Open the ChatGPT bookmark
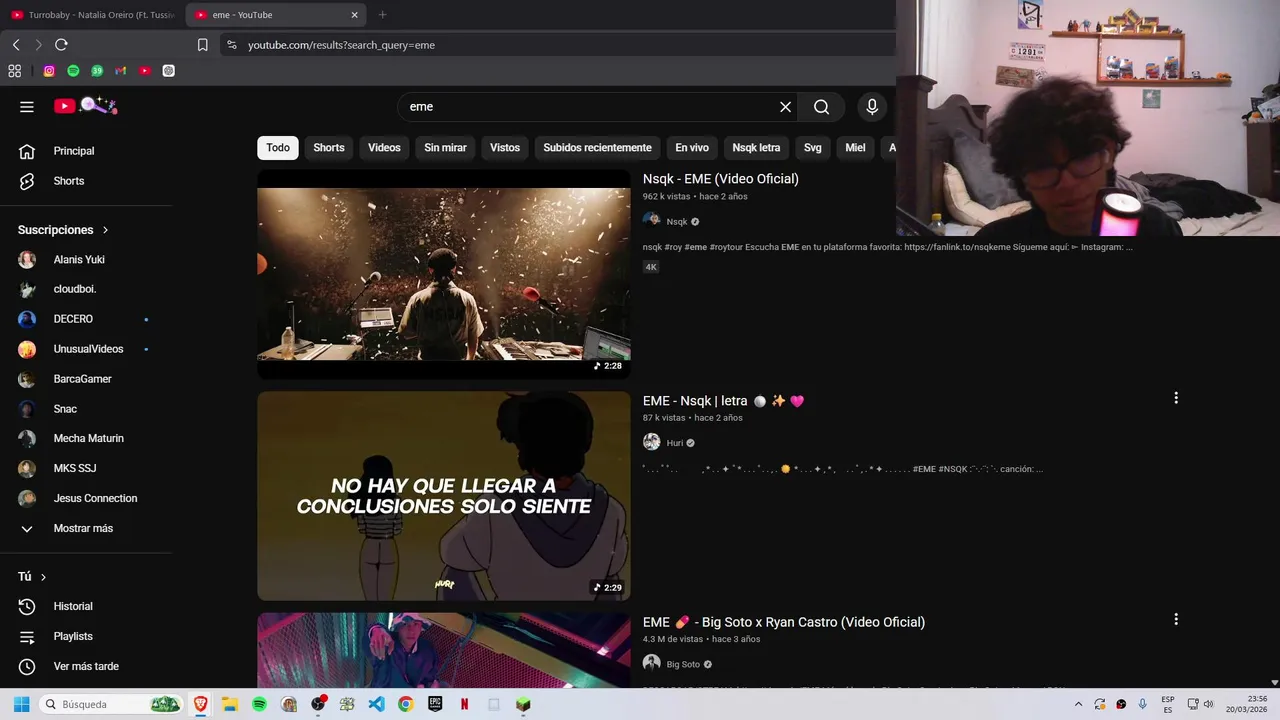1280x720 pixels. pos(168,71)
